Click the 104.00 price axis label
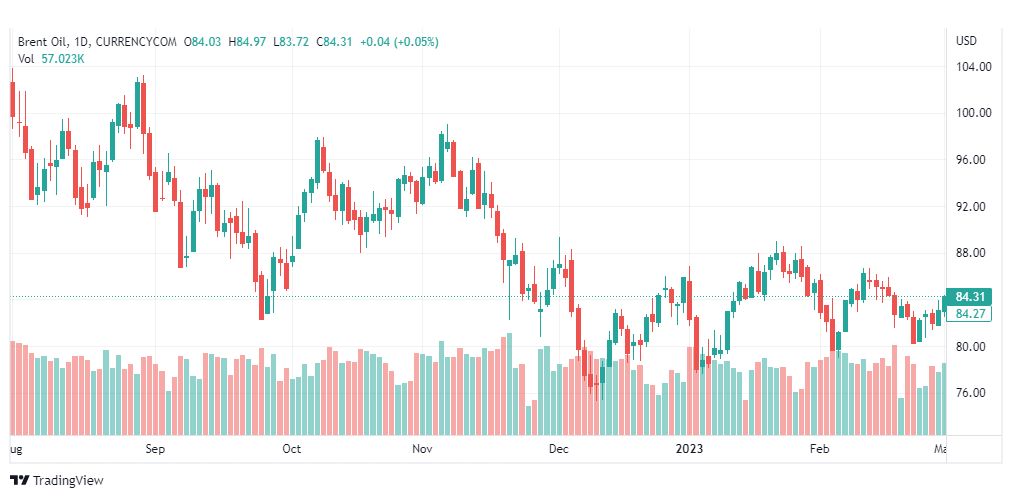 pyautogui.click(x=973, y=67)
